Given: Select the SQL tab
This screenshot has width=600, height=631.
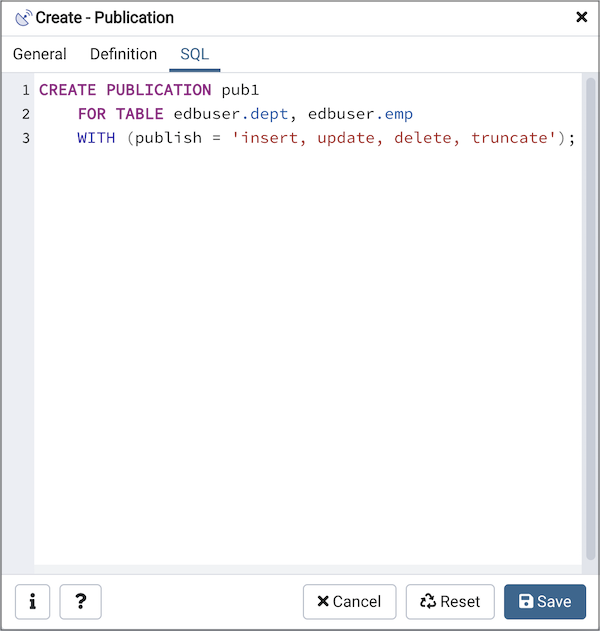Looking at the screenshot, I should coord(194,54).
